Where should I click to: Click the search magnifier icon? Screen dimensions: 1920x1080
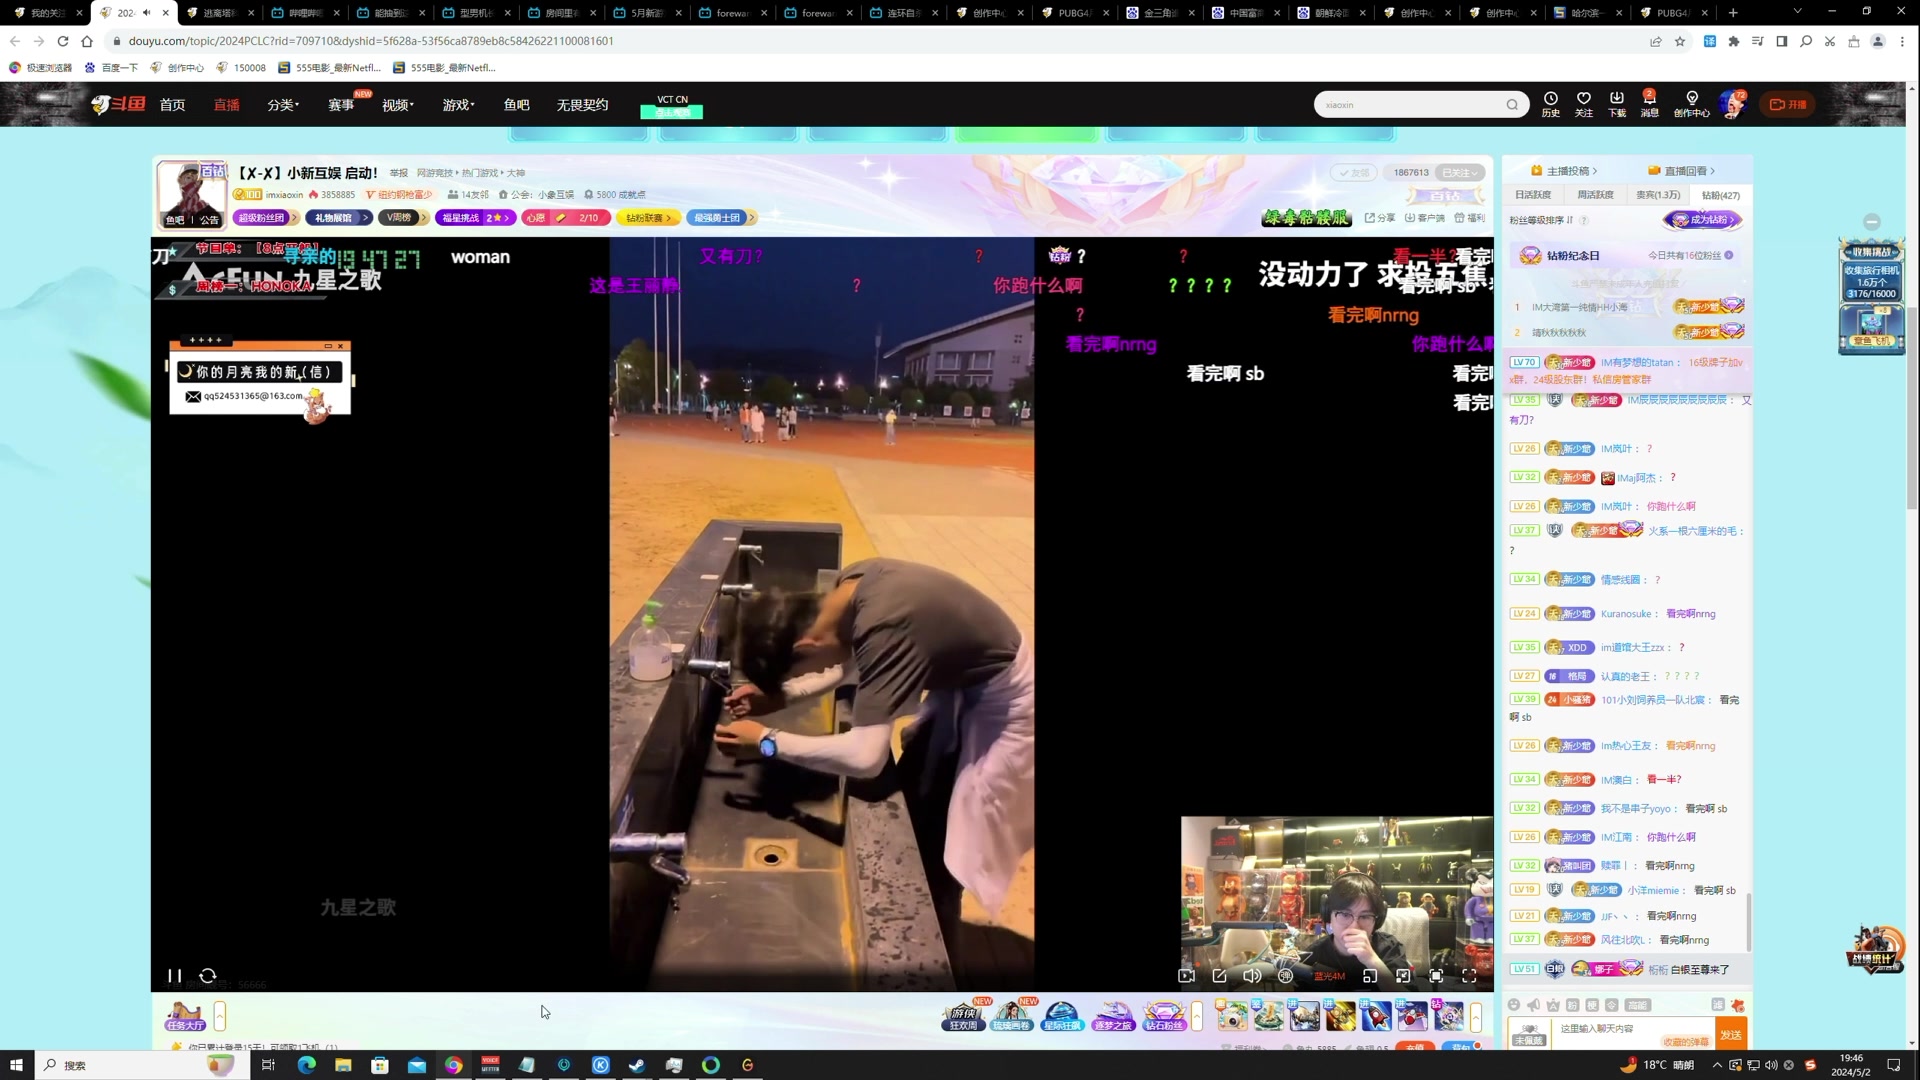1511,104
